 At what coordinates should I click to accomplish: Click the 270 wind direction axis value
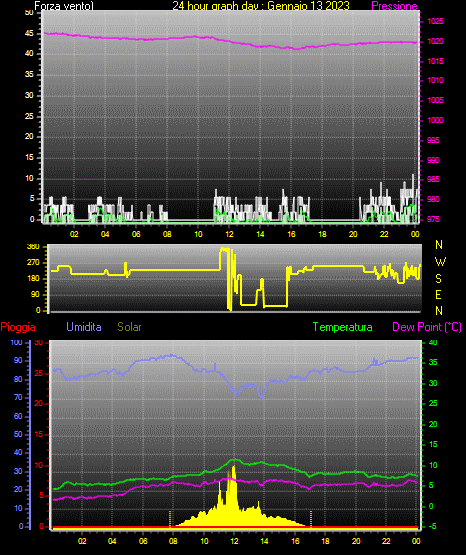click(x=33, y=263)
